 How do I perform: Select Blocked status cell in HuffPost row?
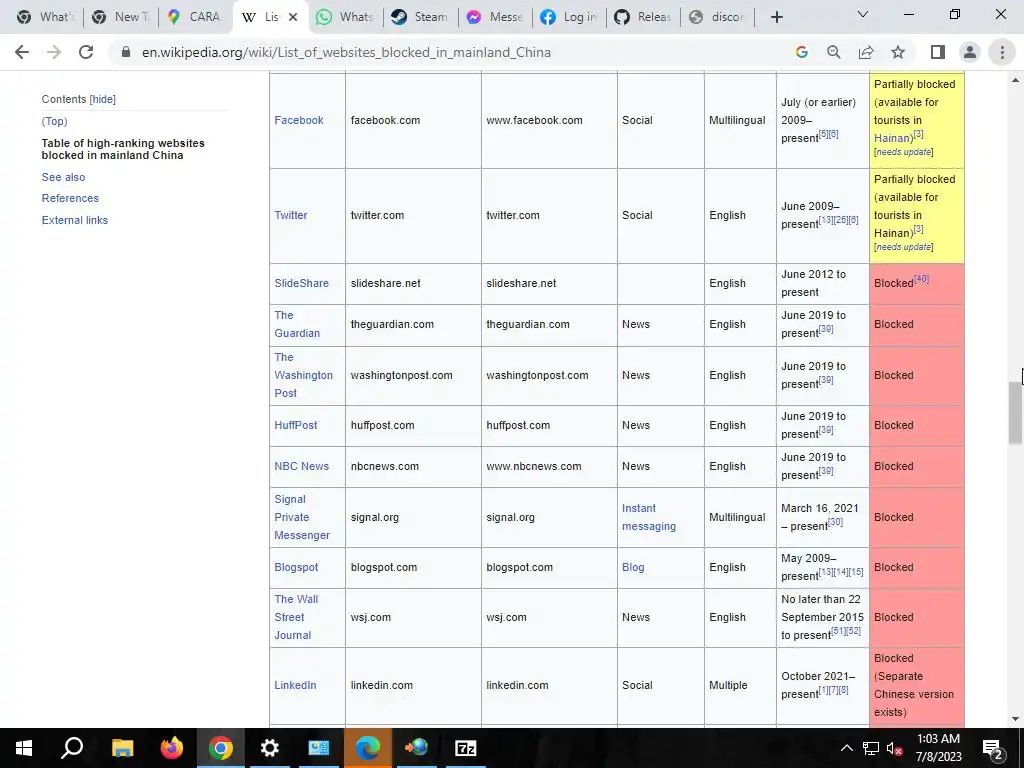point(916,425)
